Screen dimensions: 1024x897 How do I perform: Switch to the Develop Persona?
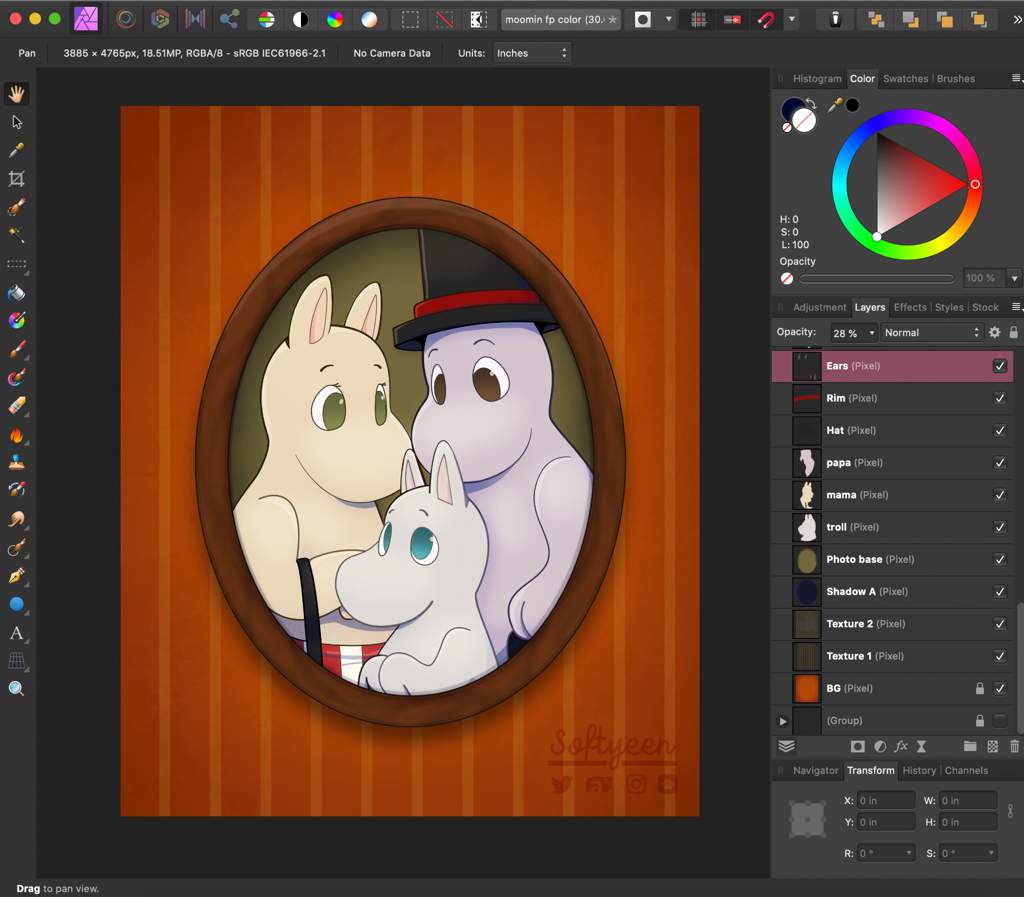(160, 19)
